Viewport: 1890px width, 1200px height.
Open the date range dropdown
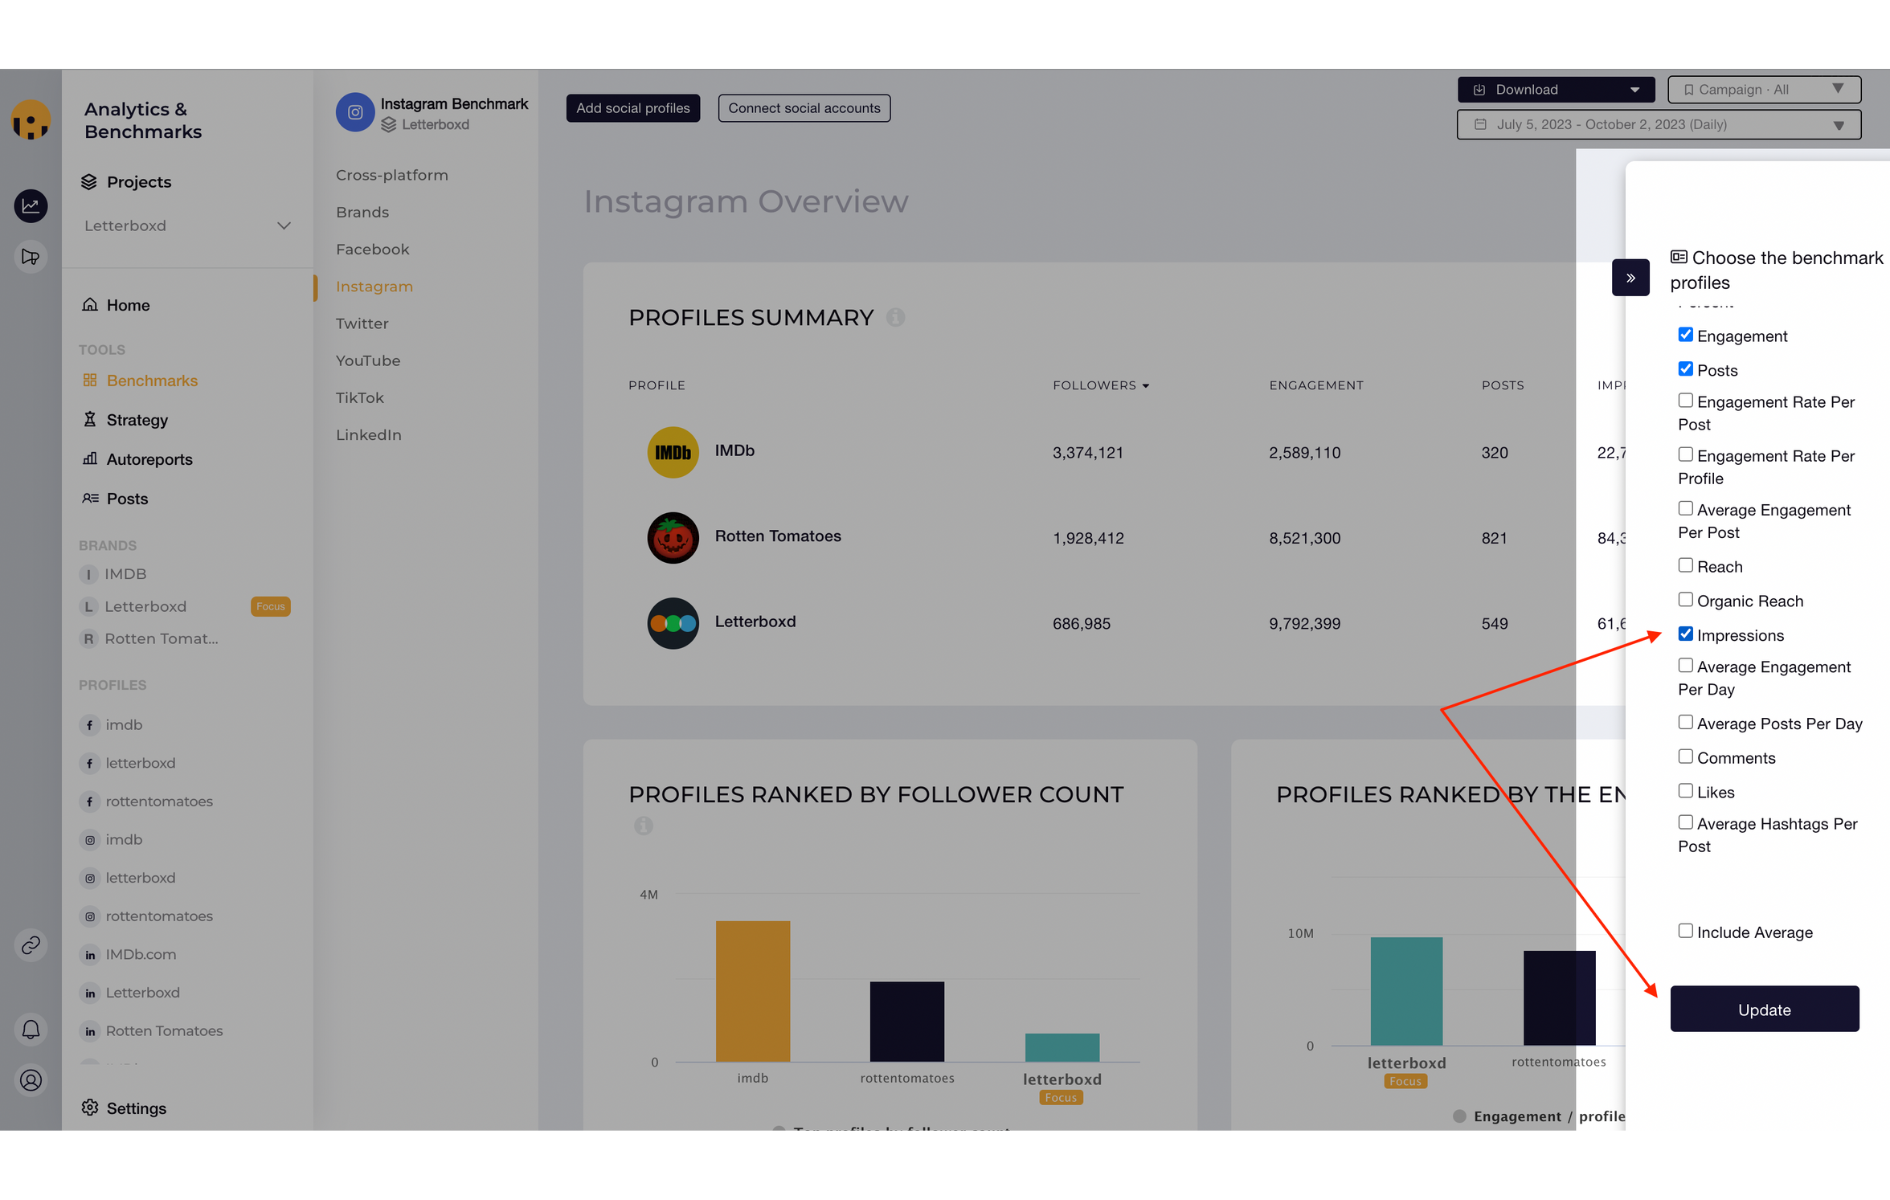coord(1658,125)
